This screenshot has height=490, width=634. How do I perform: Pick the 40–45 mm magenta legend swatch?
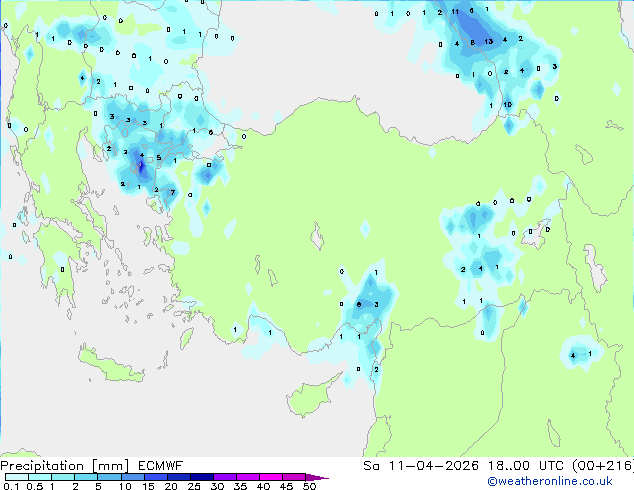coord(271,477)
